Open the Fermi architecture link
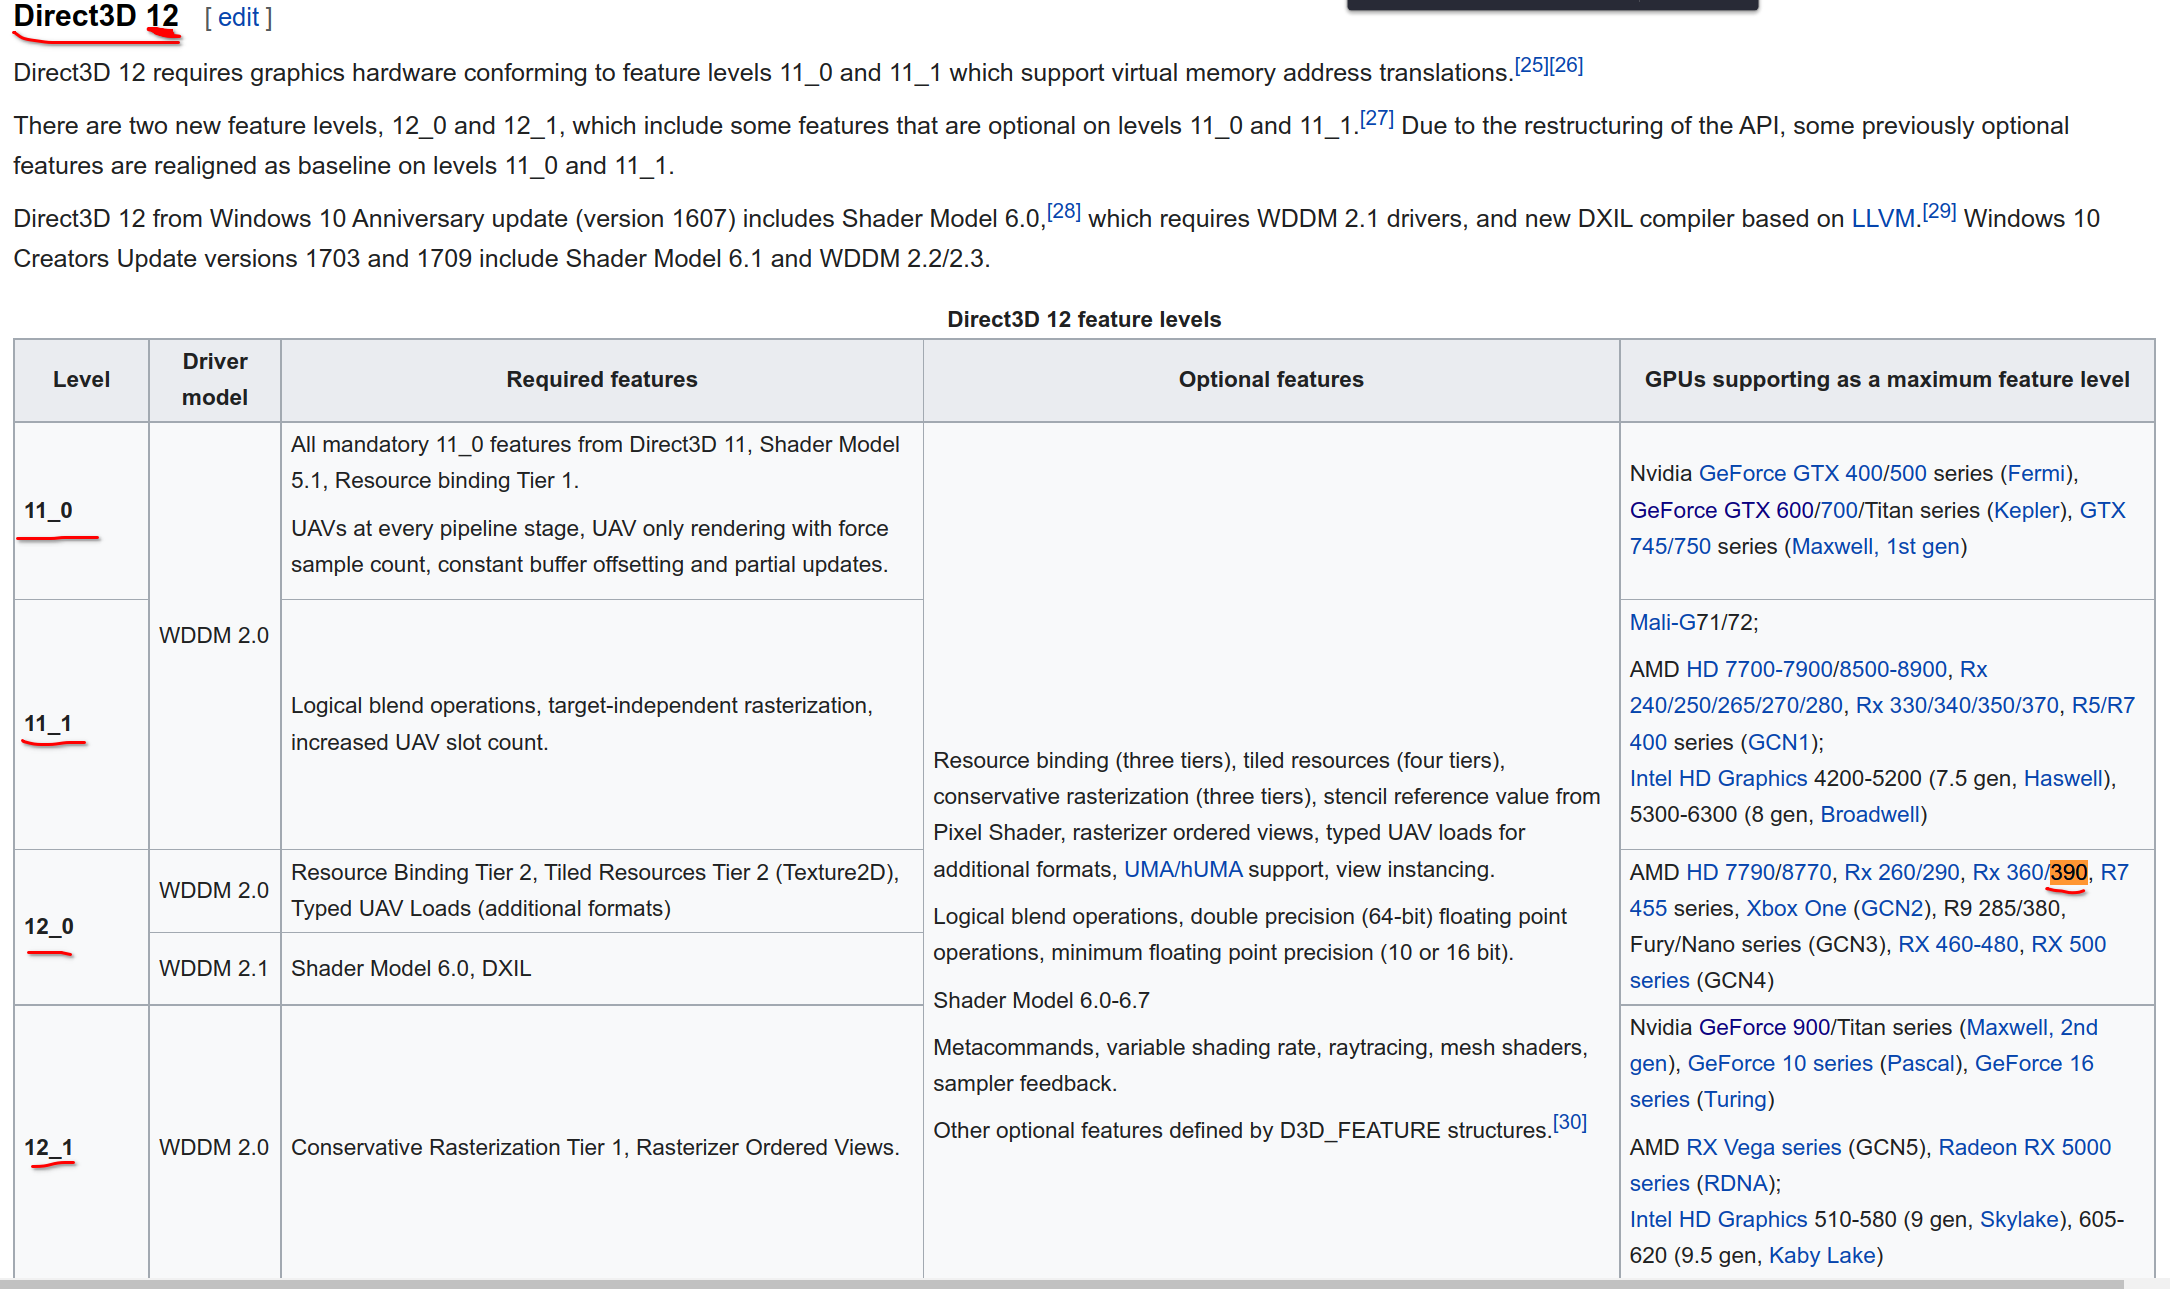The width and height of the screenshot is (2170, 1289). pos(2036,473)
